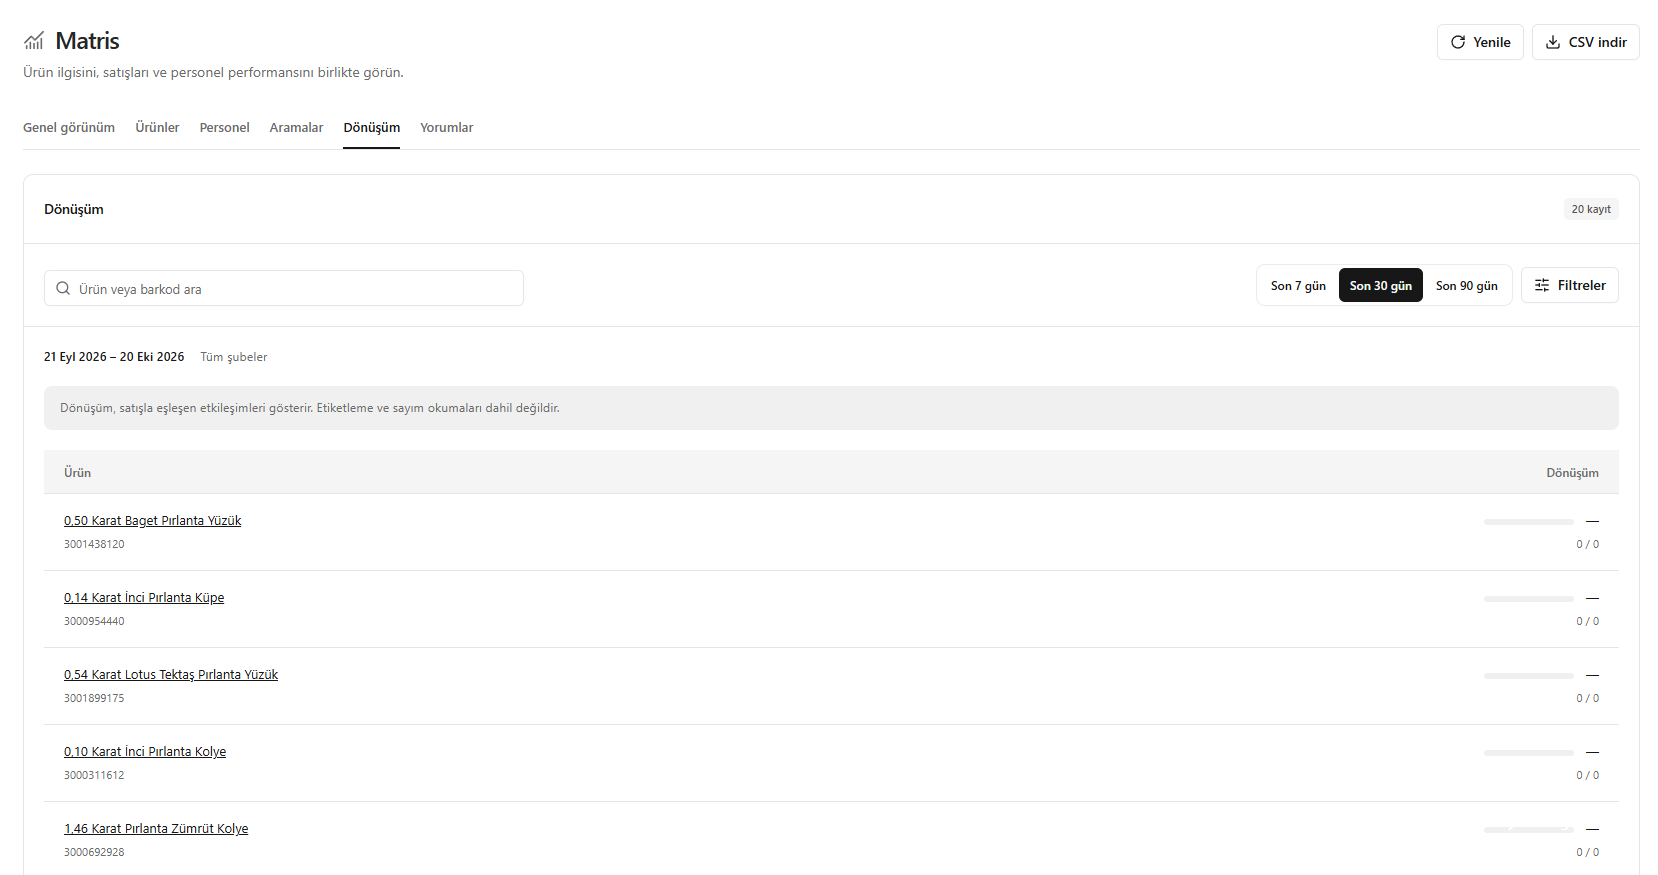Click the sliders icon in Filtreler

[x=1542, y=285]
